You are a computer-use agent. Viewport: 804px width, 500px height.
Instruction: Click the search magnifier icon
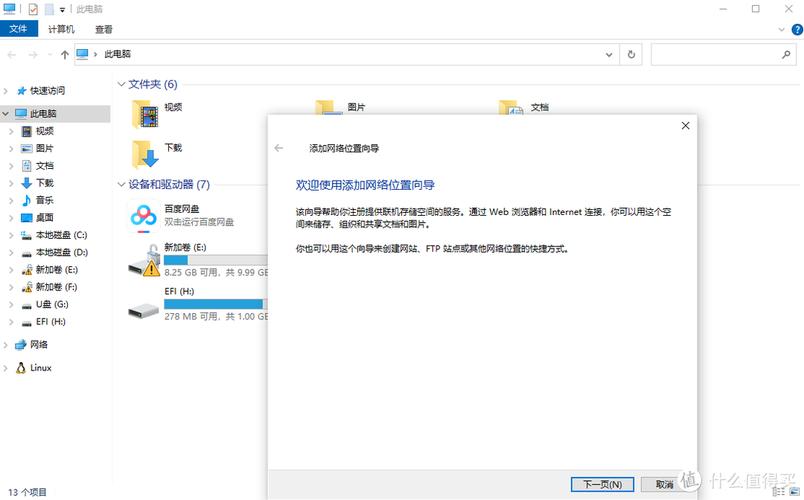pyautogui.click(x=786, y=54)
